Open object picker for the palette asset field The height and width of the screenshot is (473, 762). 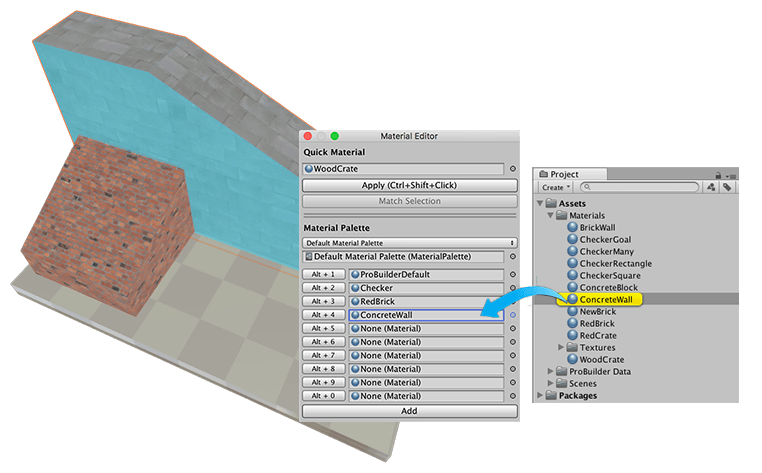(x=513, y=257)
